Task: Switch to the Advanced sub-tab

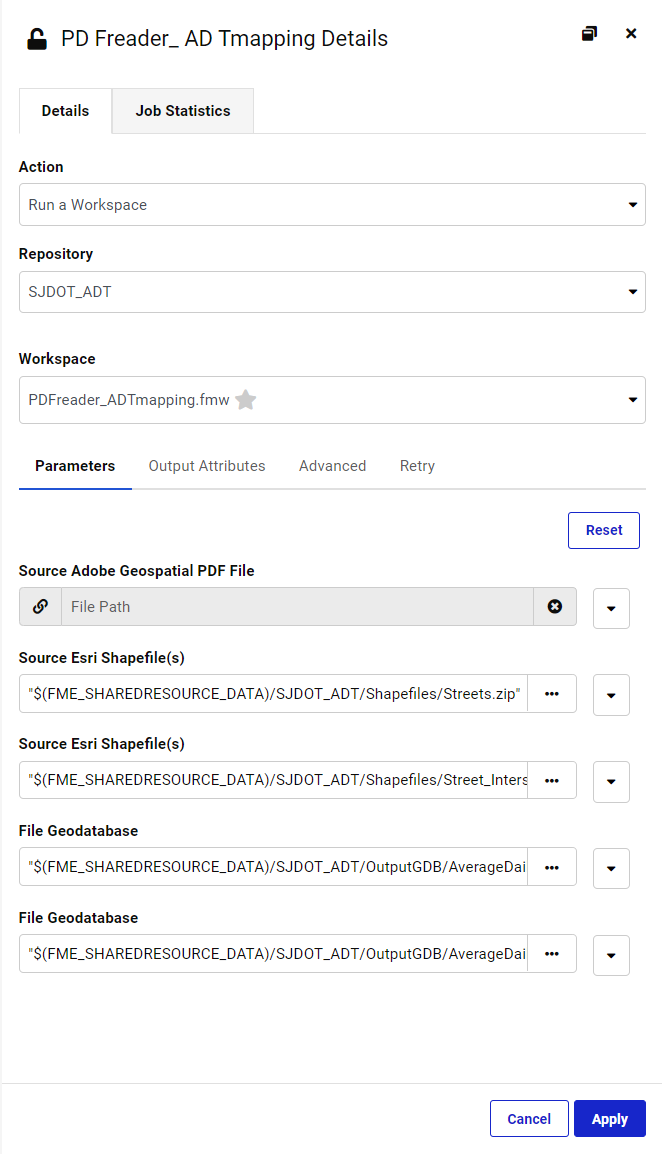Action: (x=332, y=466)
